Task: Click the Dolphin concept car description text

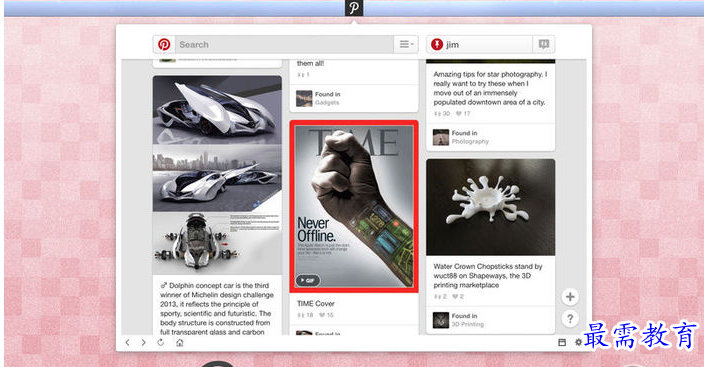Action: (x=217, y=309)
